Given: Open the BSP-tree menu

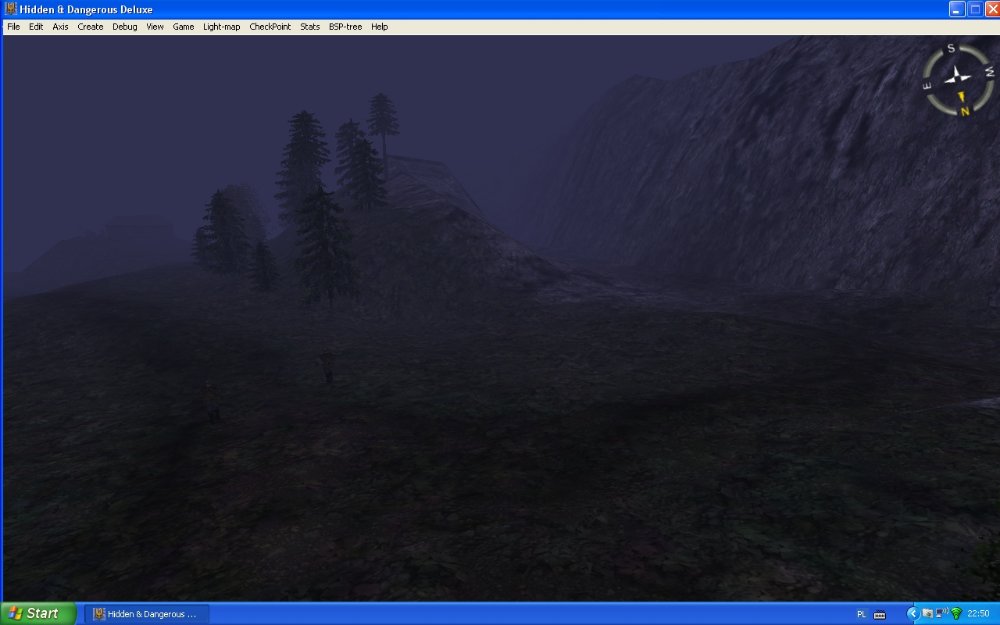Looking at the screenshot, I should (x=345, y=27).
